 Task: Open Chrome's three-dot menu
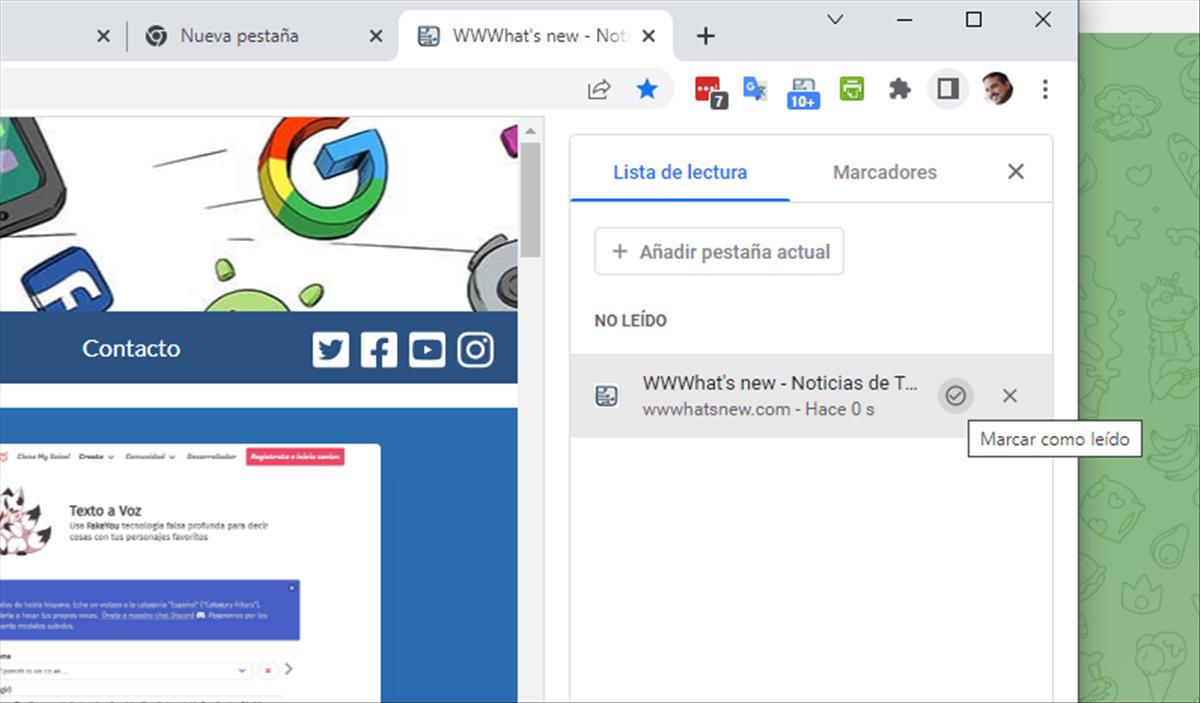(1045, 90)
